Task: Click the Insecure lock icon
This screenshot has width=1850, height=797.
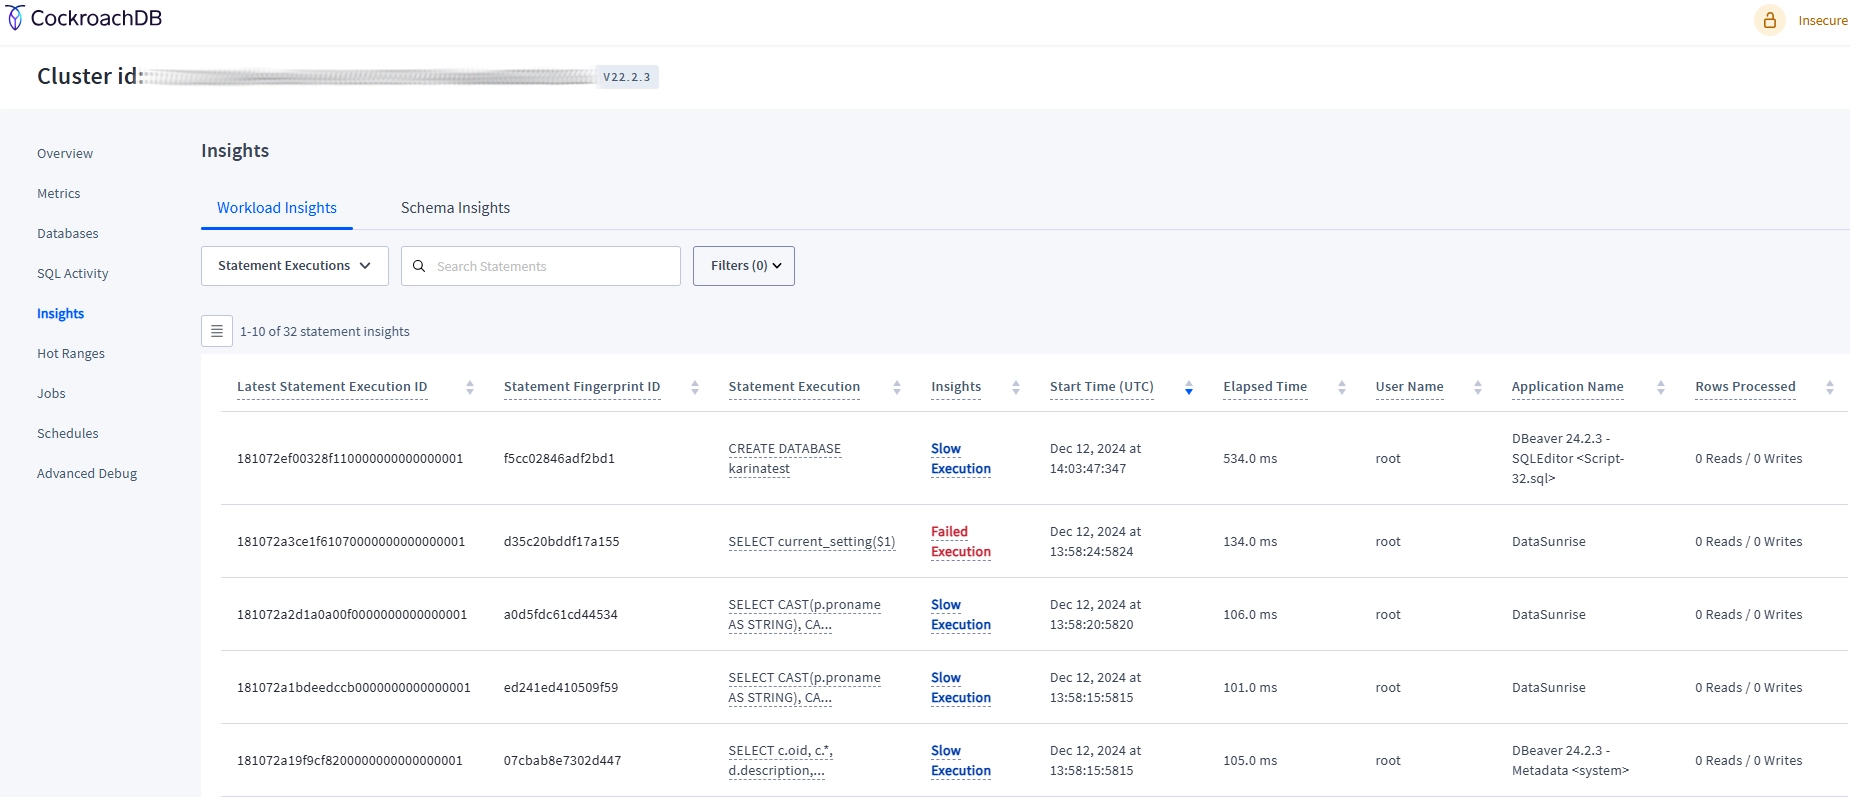Action: pos(1769,20)
